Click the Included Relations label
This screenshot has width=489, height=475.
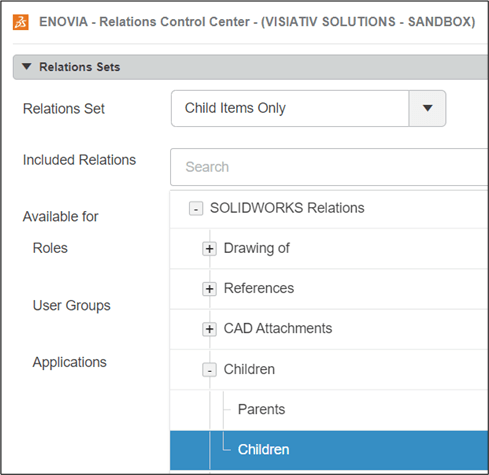(x=79, y=160)
